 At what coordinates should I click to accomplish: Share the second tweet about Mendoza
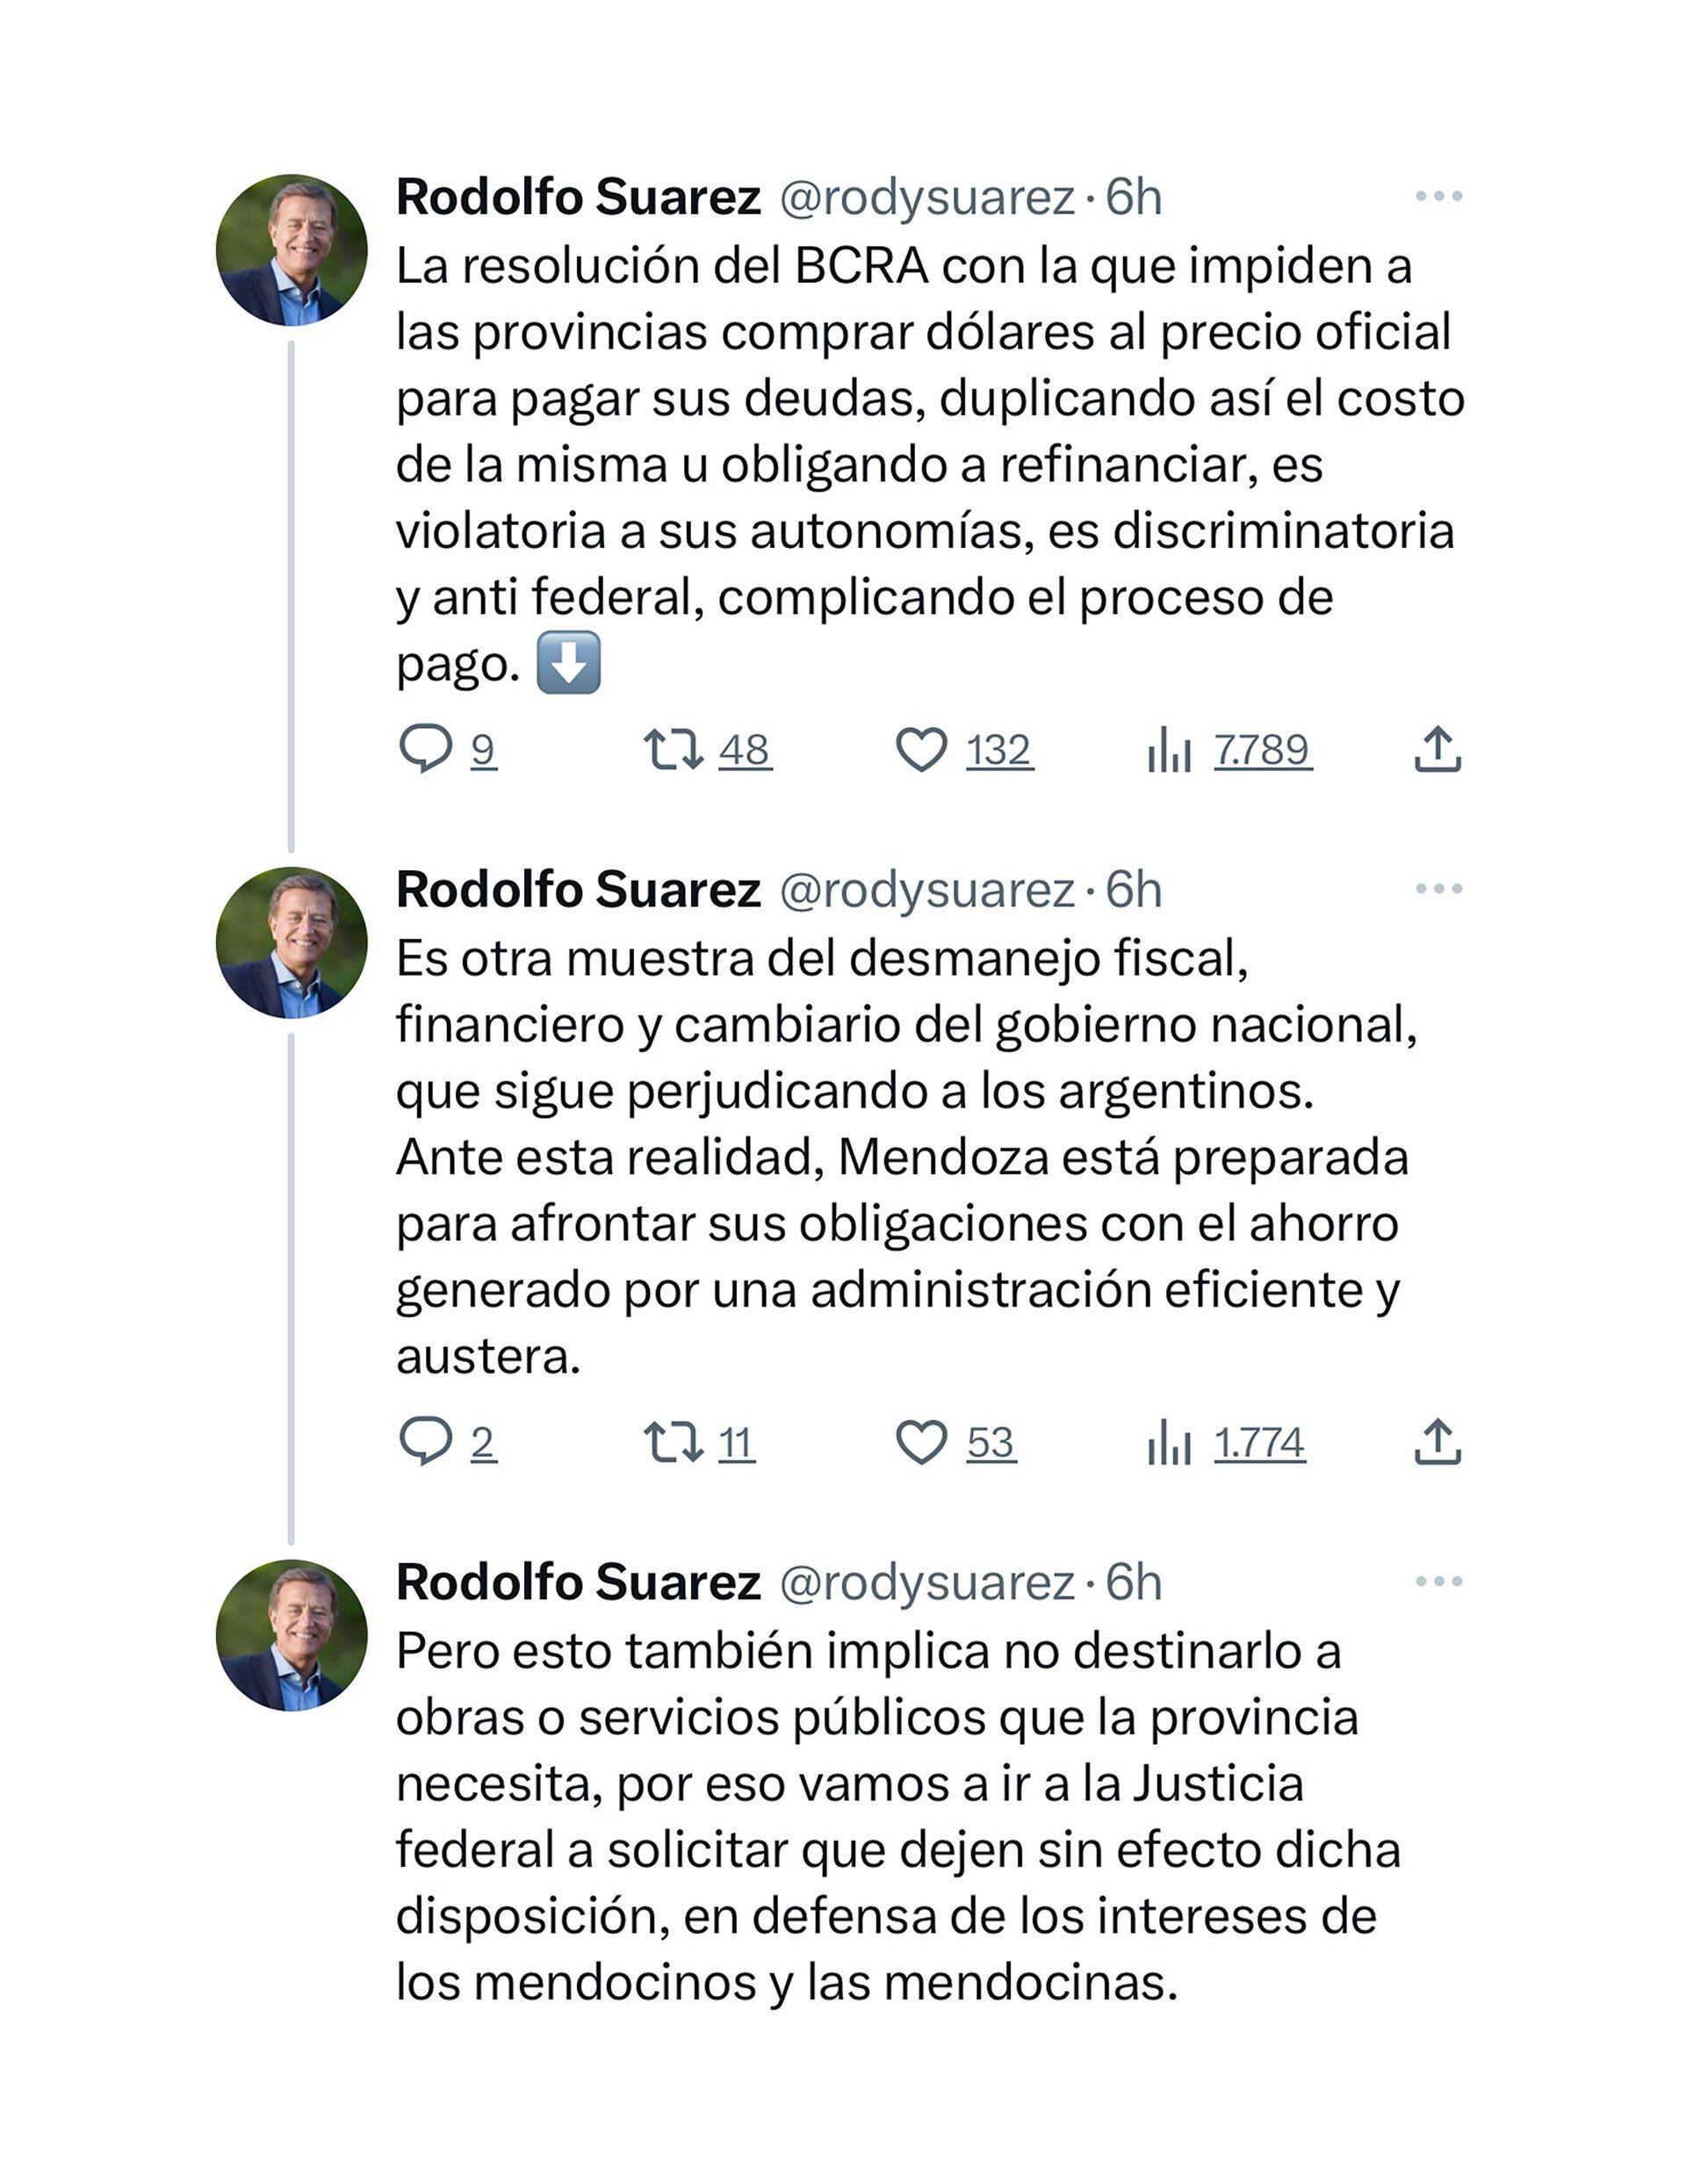click(x=1437, y=1442)
